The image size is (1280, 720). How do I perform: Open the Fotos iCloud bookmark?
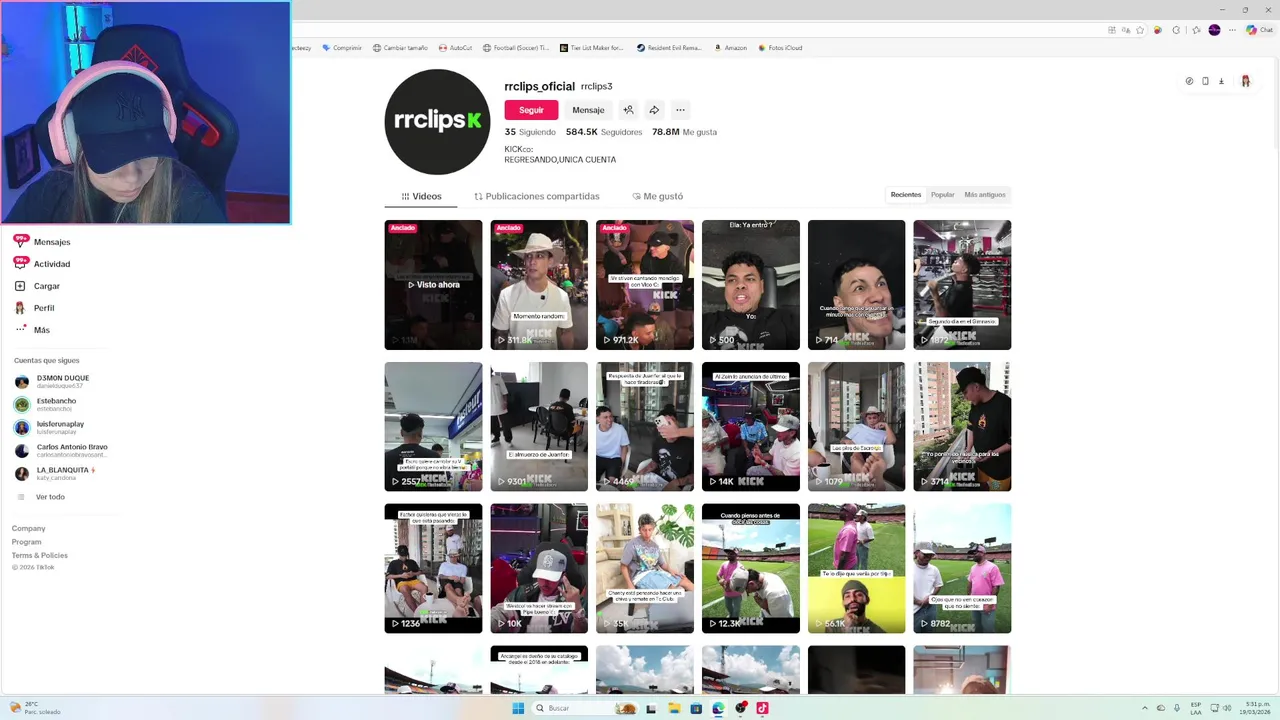pos(780,48)
